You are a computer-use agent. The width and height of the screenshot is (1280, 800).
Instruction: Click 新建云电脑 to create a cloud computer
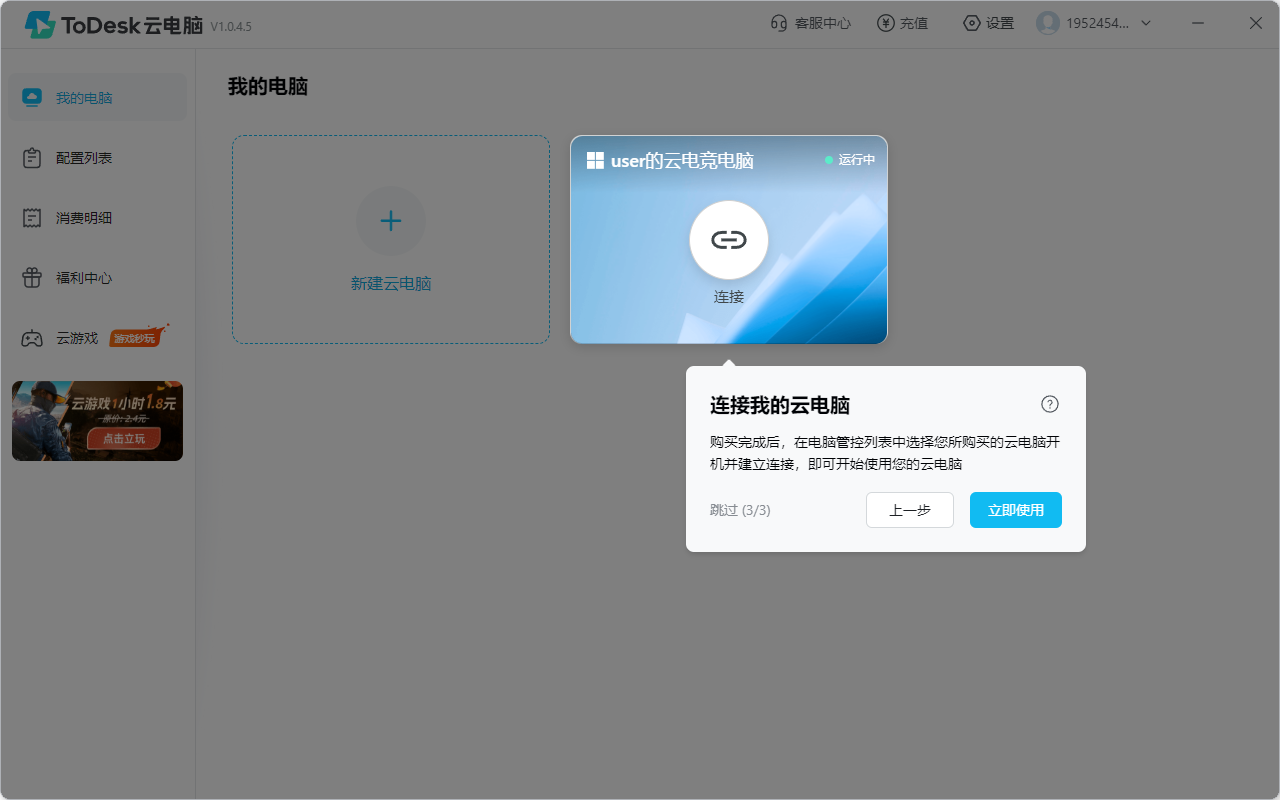tap(390, 239)
